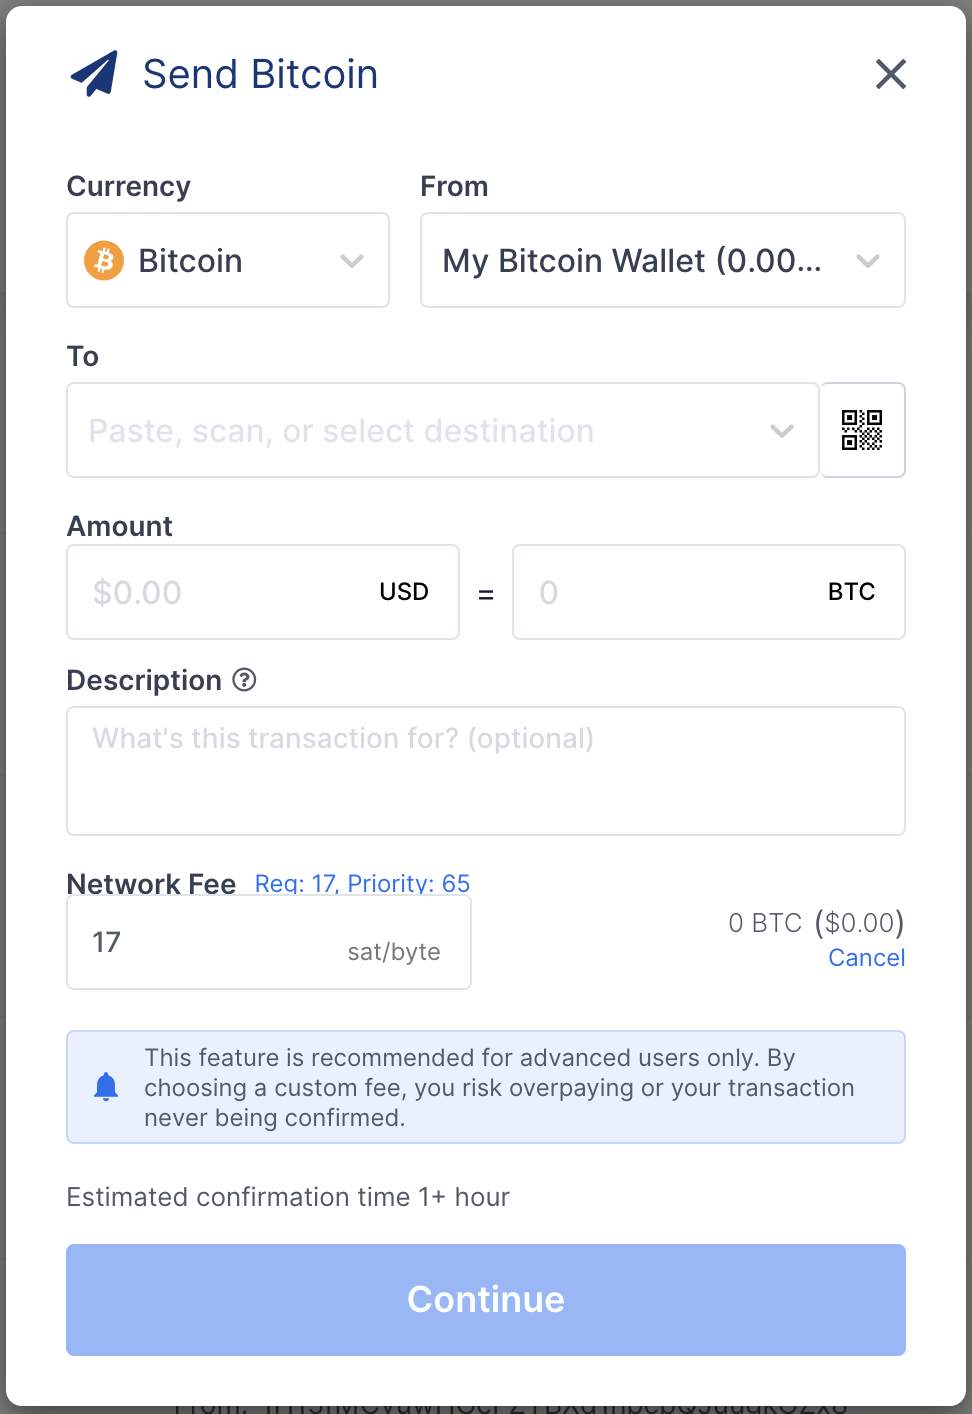972x1414 pixels.
Task: Open the From wallet dropdown
Action: click(663, 260)
